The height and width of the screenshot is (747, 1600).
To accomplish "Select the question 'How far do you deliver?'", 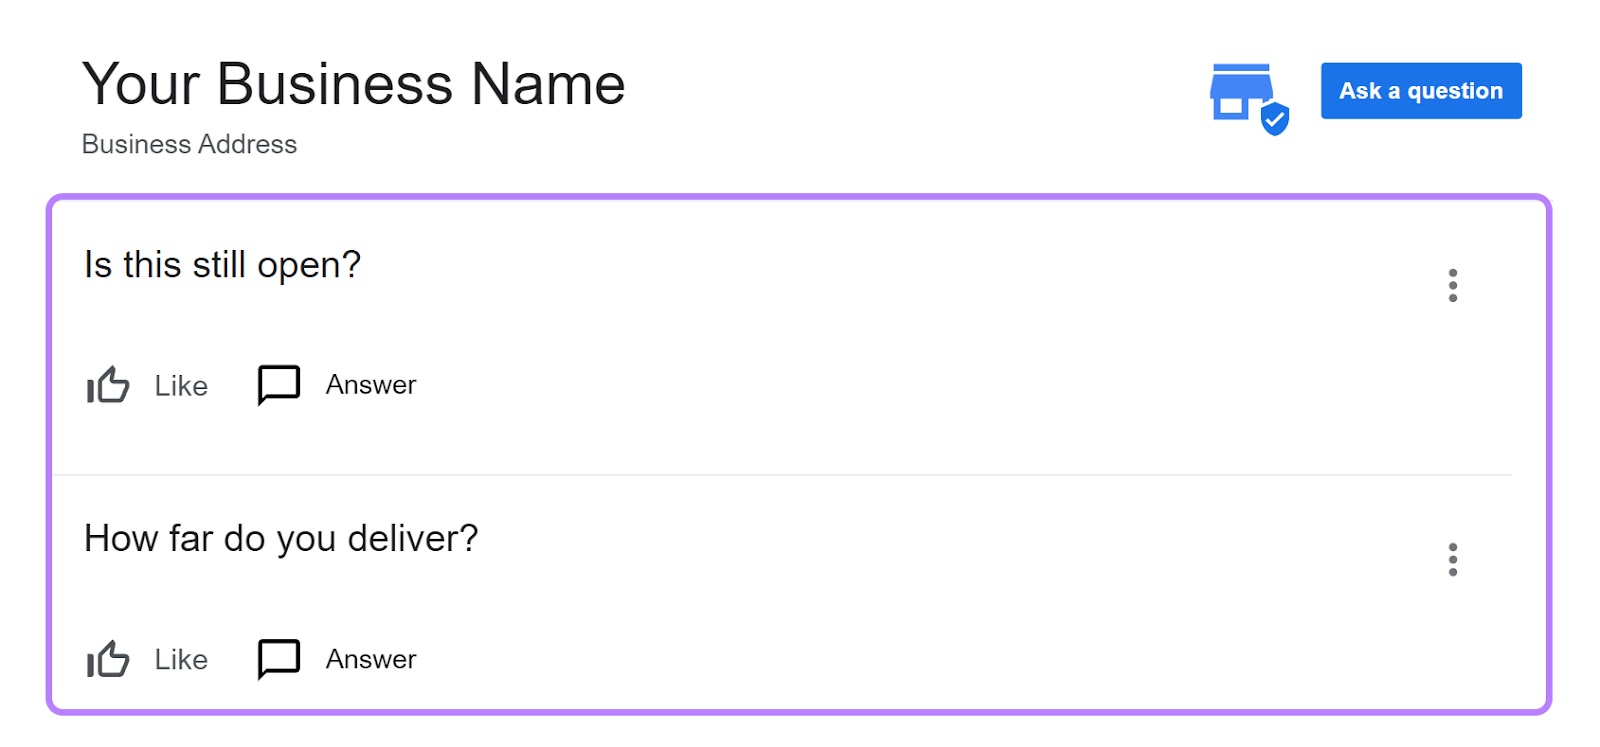I will (x=281, y=538).
